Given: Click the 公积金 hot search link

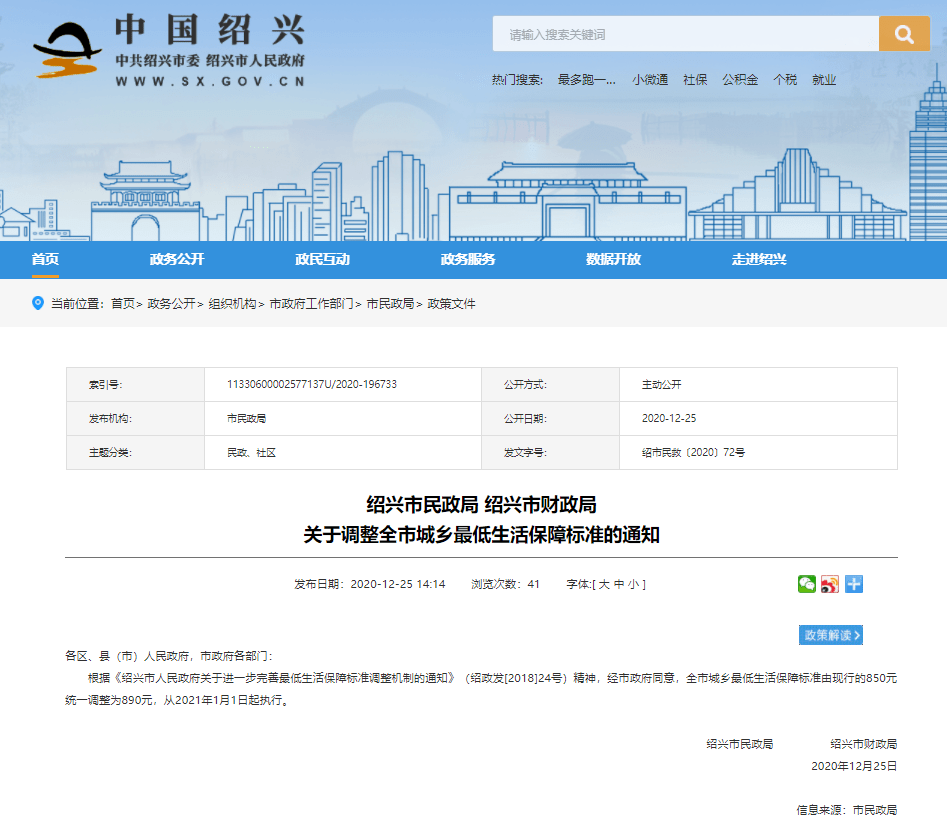Looking at the screenshot, I should click(740, 80).
